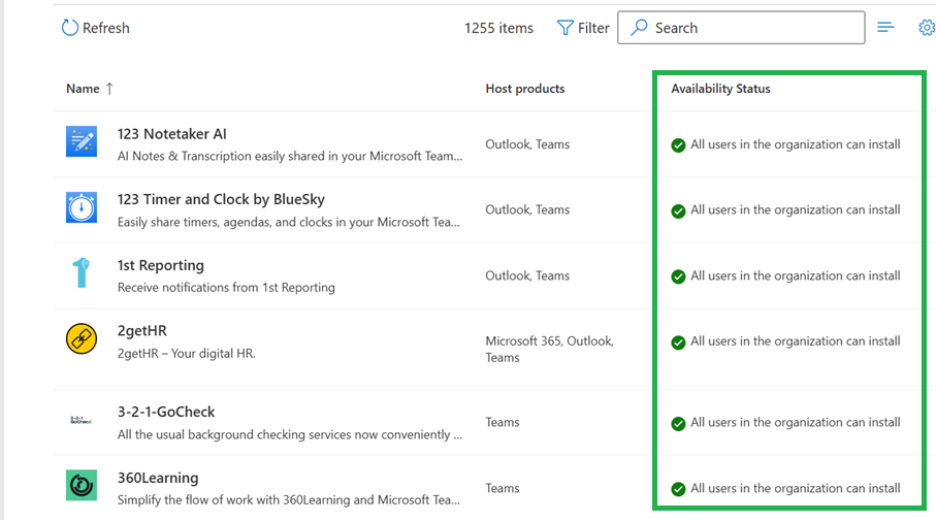Sort by the Name column header
Image resolution: width=936 pixels, height=522 pixels.
click(x=83, y=89)
